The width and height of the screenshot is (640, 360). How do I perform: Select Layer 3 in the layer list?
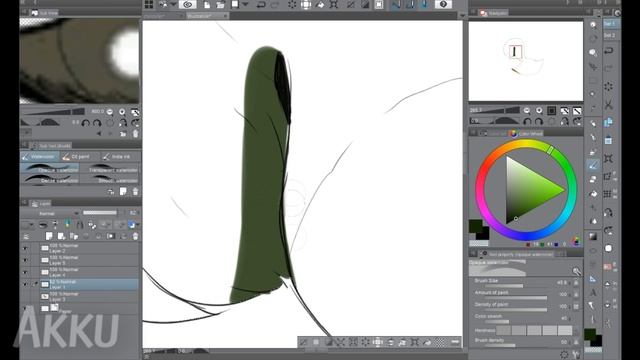click(x=90, y=296)
